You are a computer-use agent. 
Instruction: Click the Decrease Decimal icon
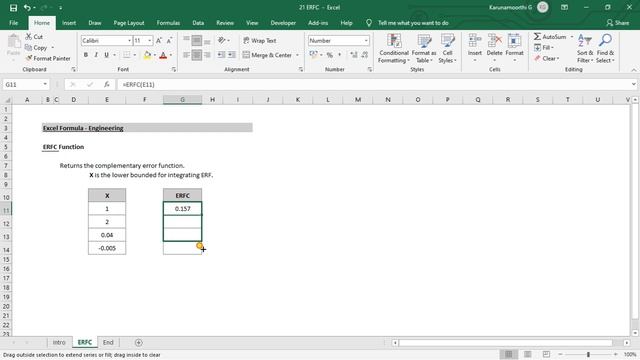point(364,55)
